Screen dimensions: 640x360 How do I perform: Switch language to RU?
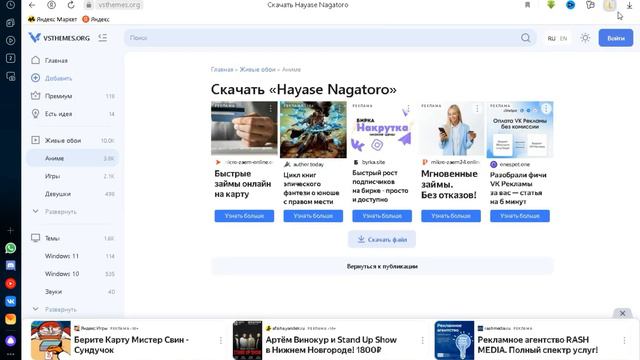click(551, 38)
